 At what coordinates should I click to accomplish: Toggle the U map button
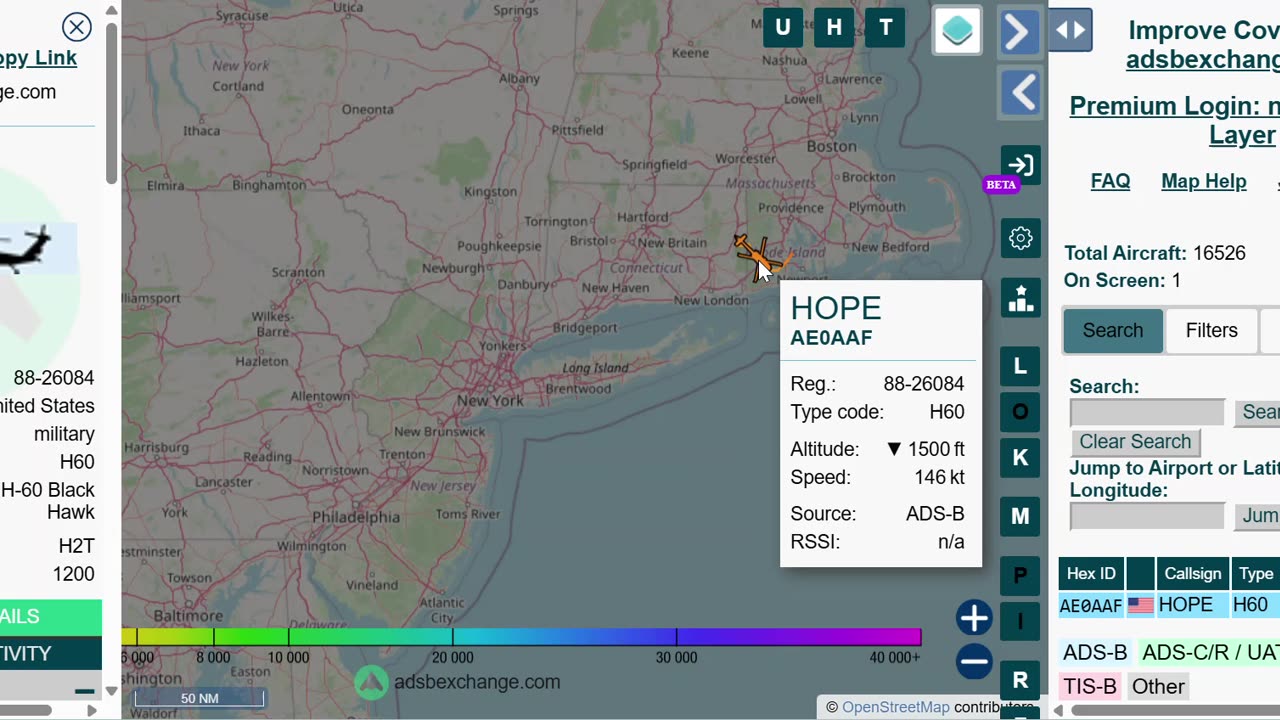[783, 28]
